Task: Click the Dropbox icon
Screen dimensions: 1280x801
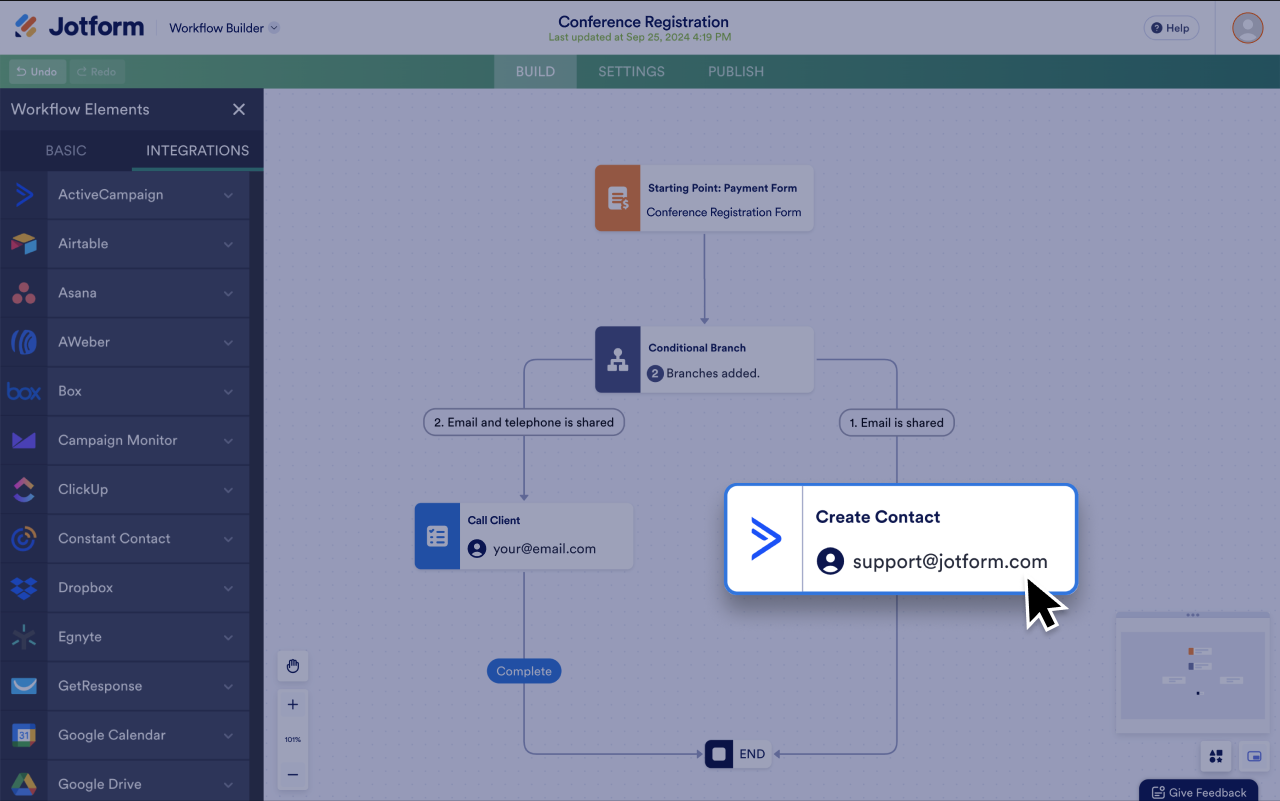Action: (x=24, y=588)
